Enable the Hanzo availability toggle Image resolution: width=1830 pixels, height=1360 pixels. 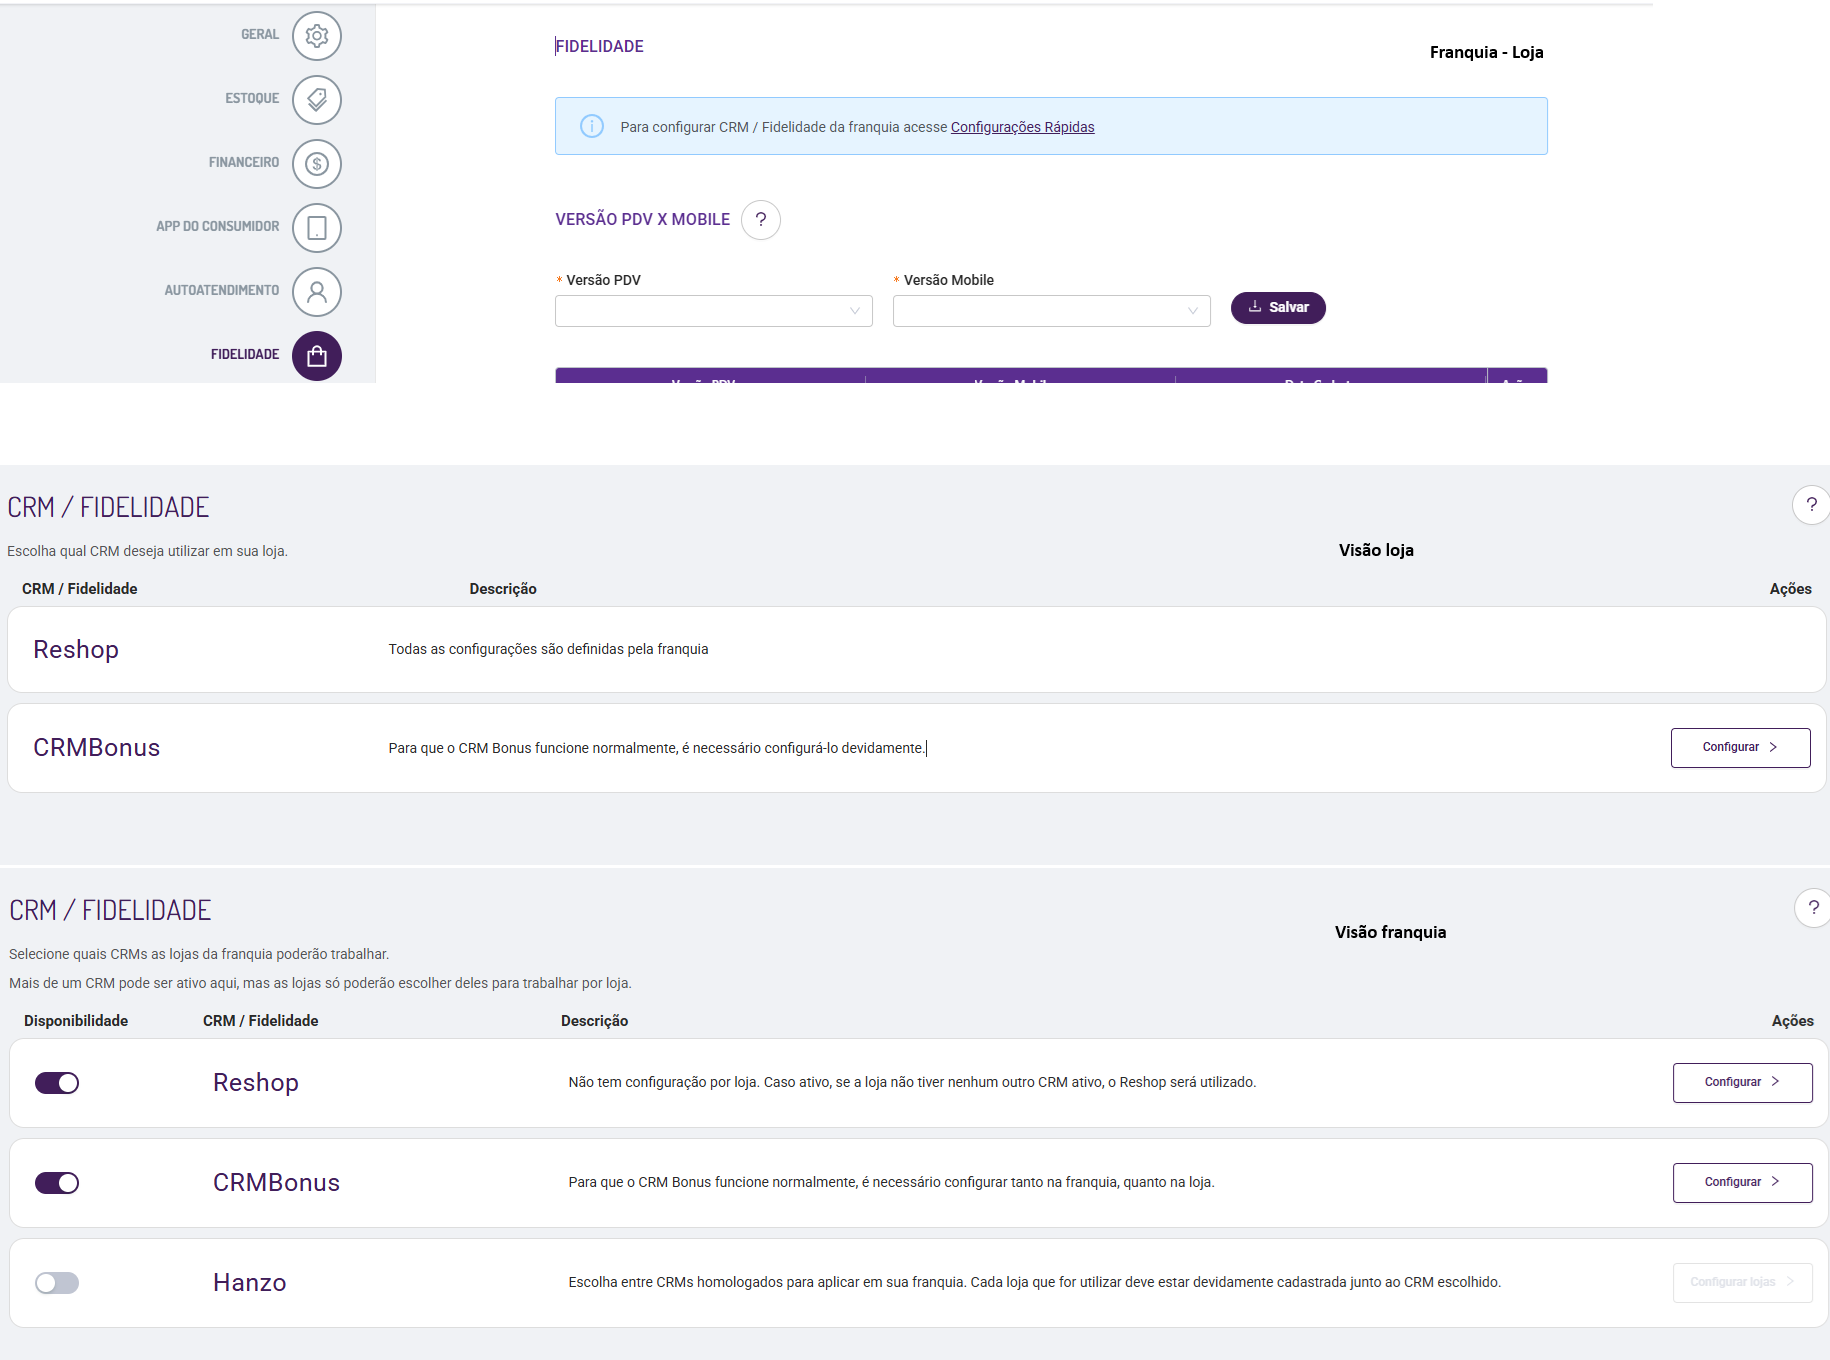pos(57,1283)
